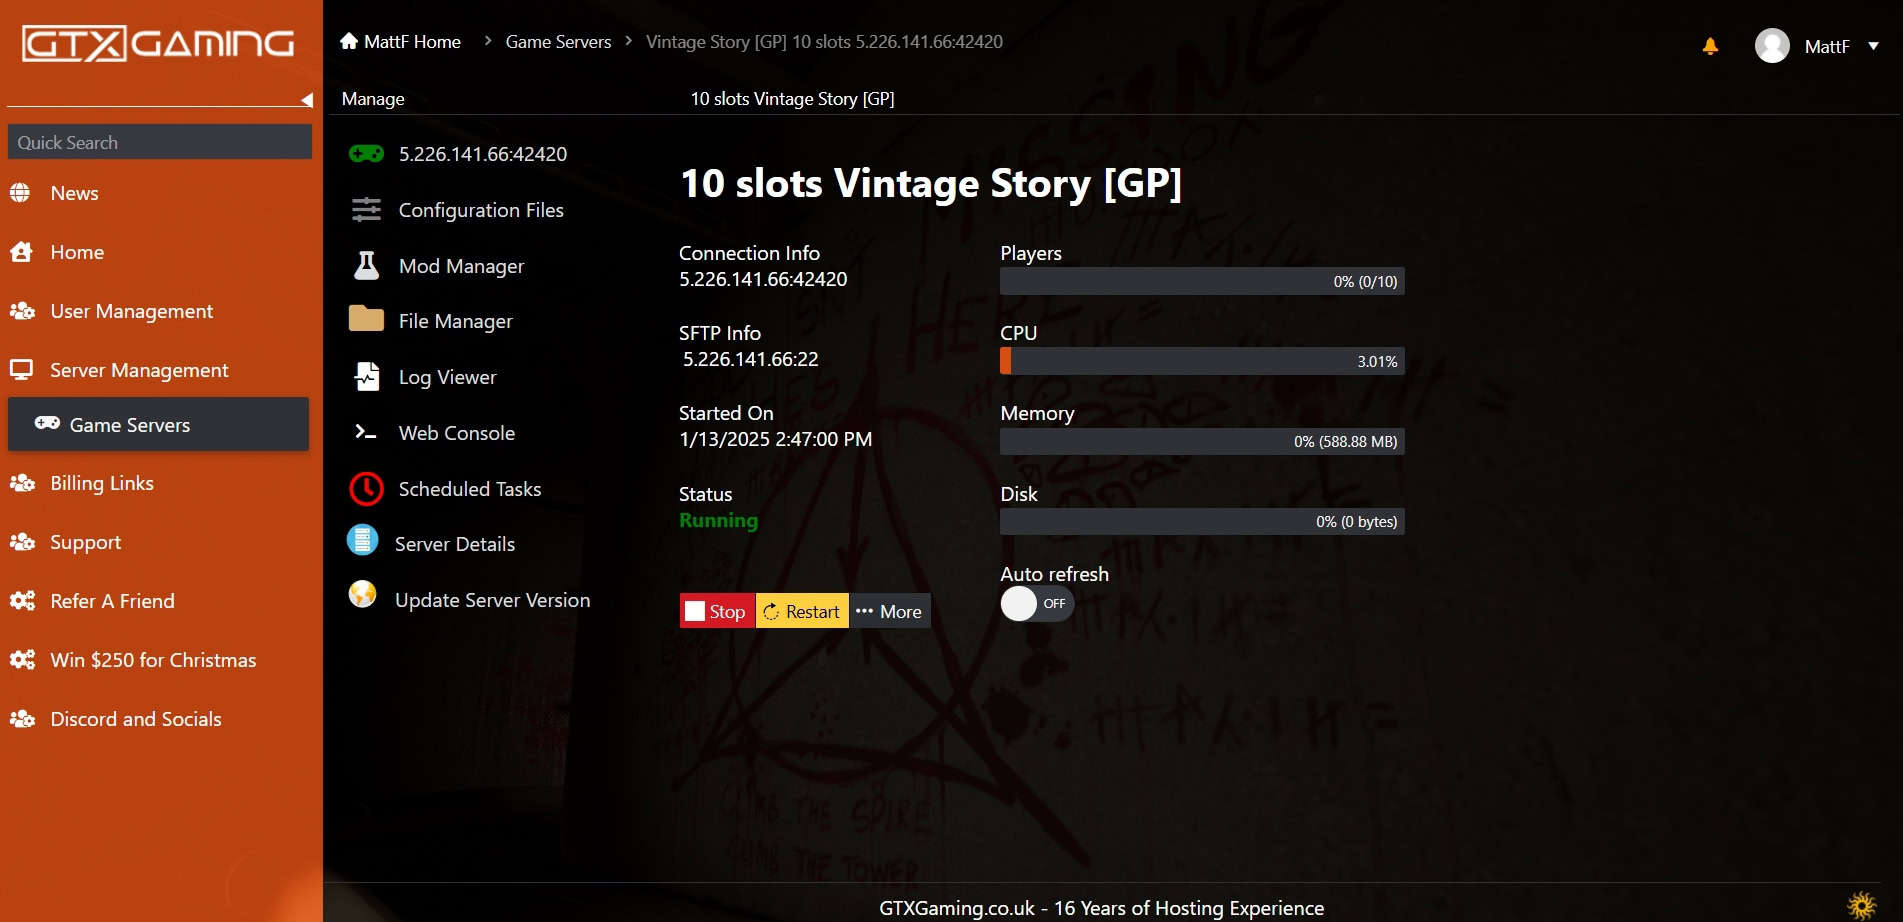This screenshot has width=1903, height=922.
Task: Click the Web Console prompt icon
Action: click(x=366, y=433)
